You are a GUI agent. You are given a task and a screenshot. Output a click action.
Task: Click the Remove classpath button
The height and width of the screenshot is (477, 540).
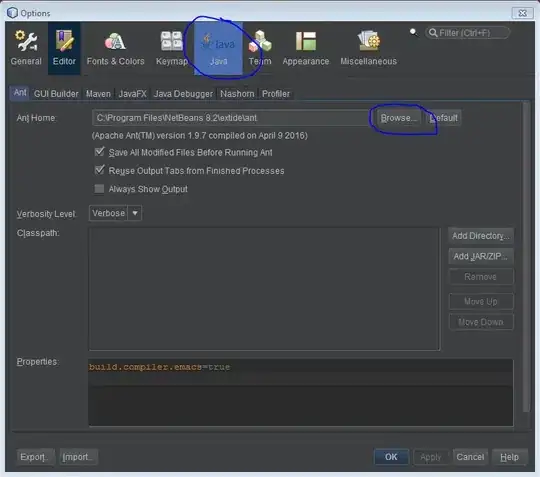click(x=481, y=277)
